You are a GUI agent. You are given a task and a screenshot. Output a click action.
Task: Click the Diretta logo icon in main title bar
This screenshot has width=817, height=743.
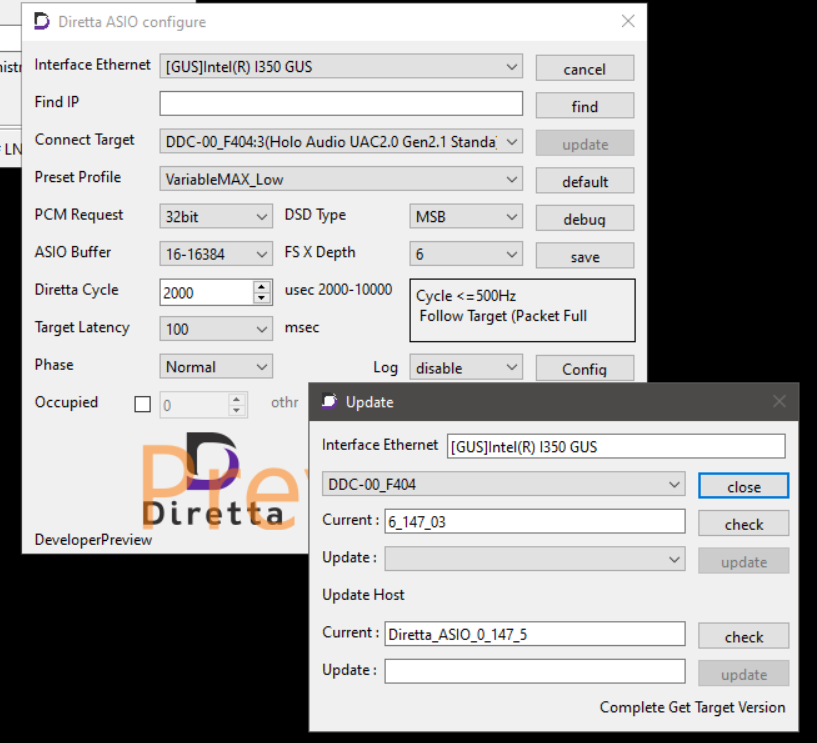[x=42, y=21]
